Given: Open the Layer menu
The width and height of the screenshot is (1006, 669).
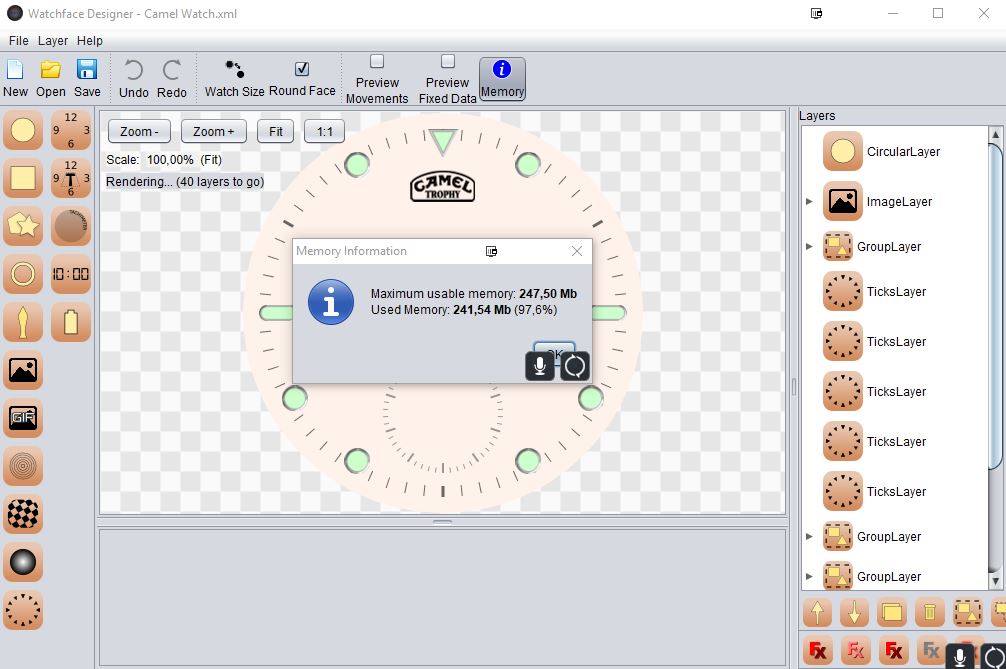Looking at the screenshot, I should click(53, 40).
